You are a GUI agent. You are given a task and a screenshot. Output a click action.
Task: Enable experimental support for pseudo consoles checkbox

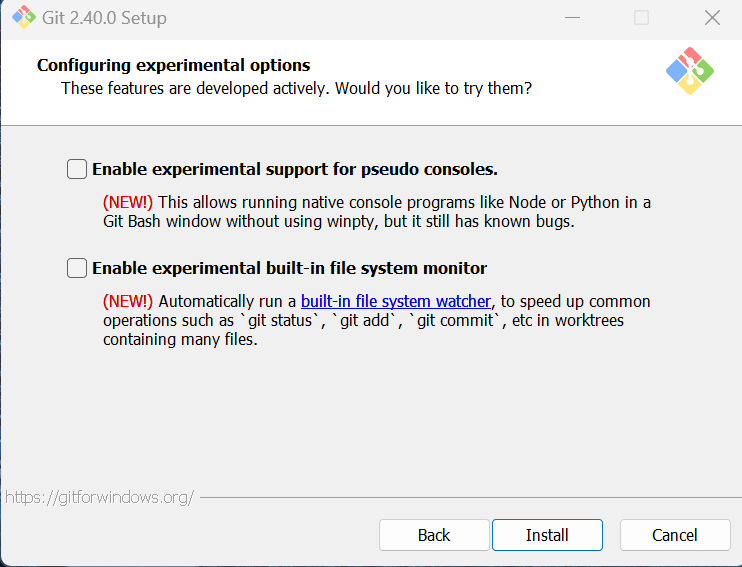click(77, 169)
